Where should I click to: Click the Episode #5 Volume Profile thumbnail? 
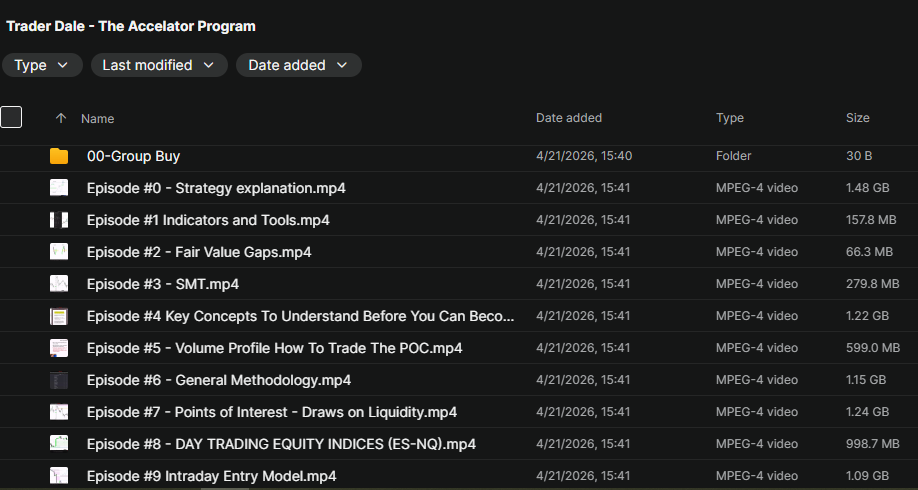(59, 348)
